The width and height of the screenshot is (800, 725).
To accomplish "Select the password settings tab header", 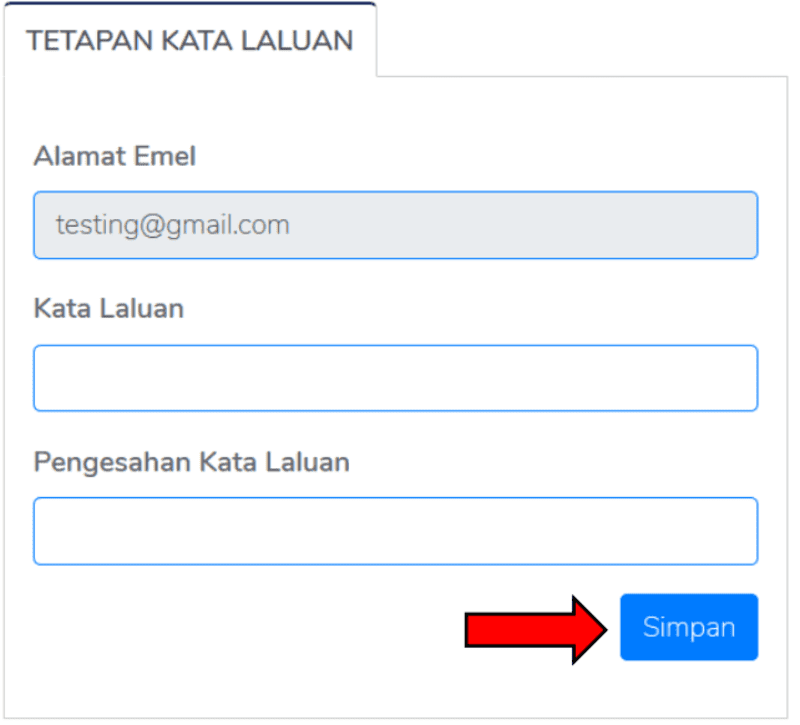I will [190, 40].
